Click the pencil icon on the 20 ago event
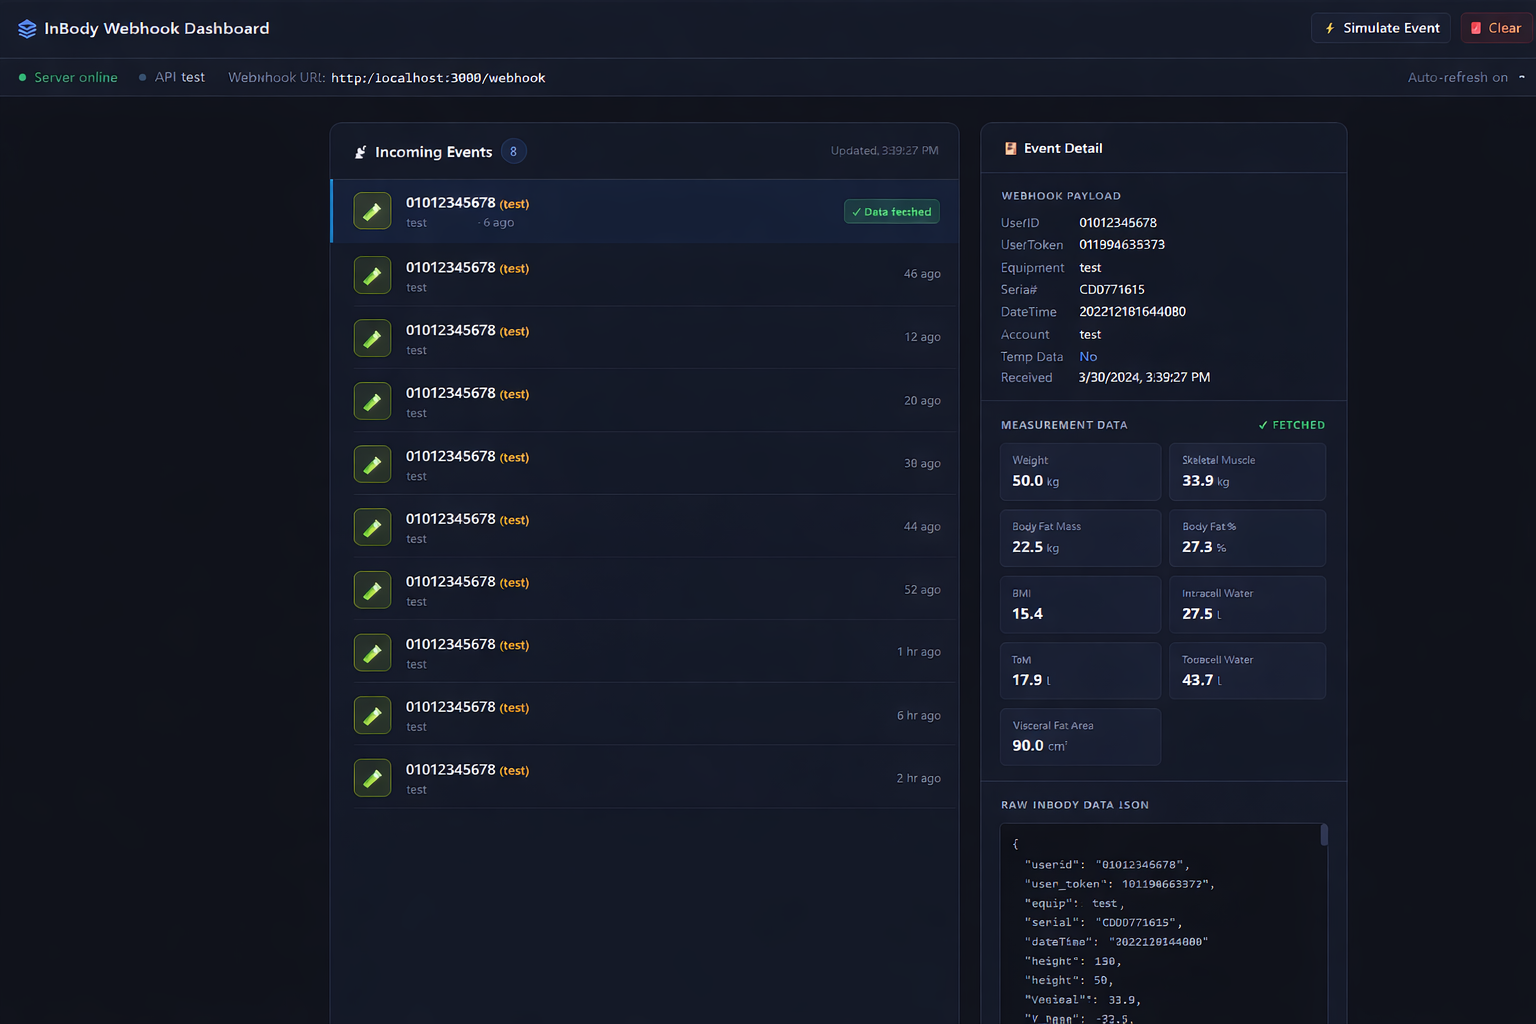The width and height of the screenshot is (1536, 1024). click(372, 401)
